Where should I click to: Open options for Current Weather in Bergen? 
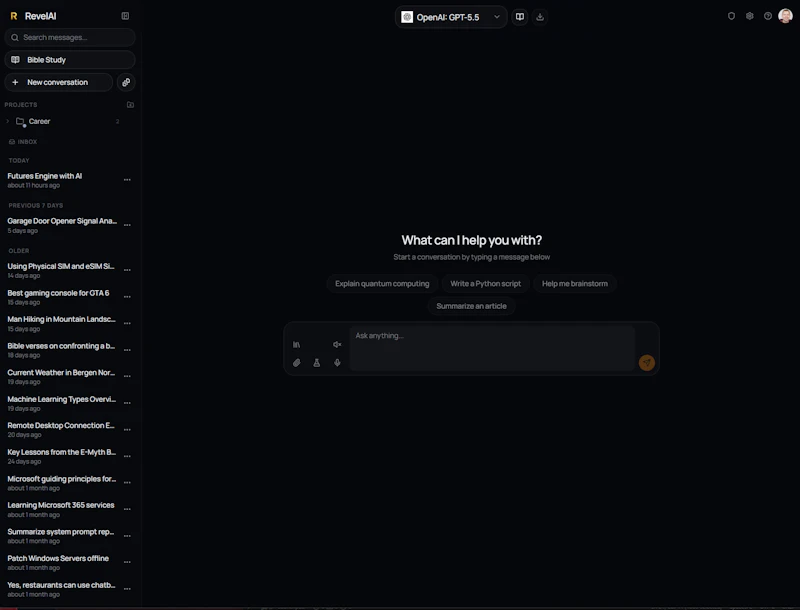coord(127,376)
